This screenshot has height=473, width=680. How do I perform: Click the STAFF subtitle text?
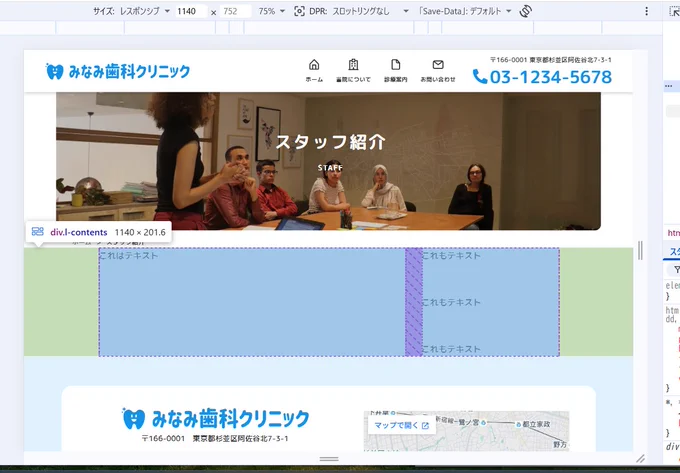(330, 168)
